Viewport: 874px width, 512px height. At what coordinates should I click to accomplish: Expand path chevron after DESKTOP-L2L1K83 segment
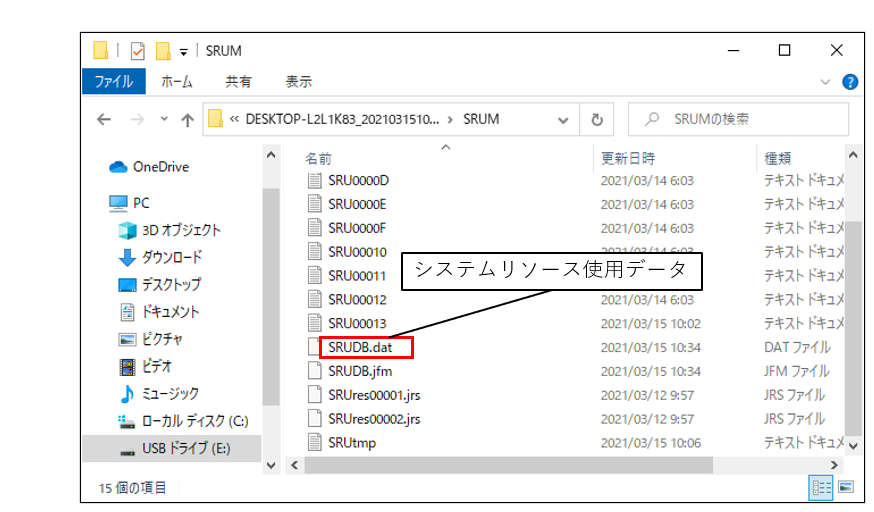450,120
